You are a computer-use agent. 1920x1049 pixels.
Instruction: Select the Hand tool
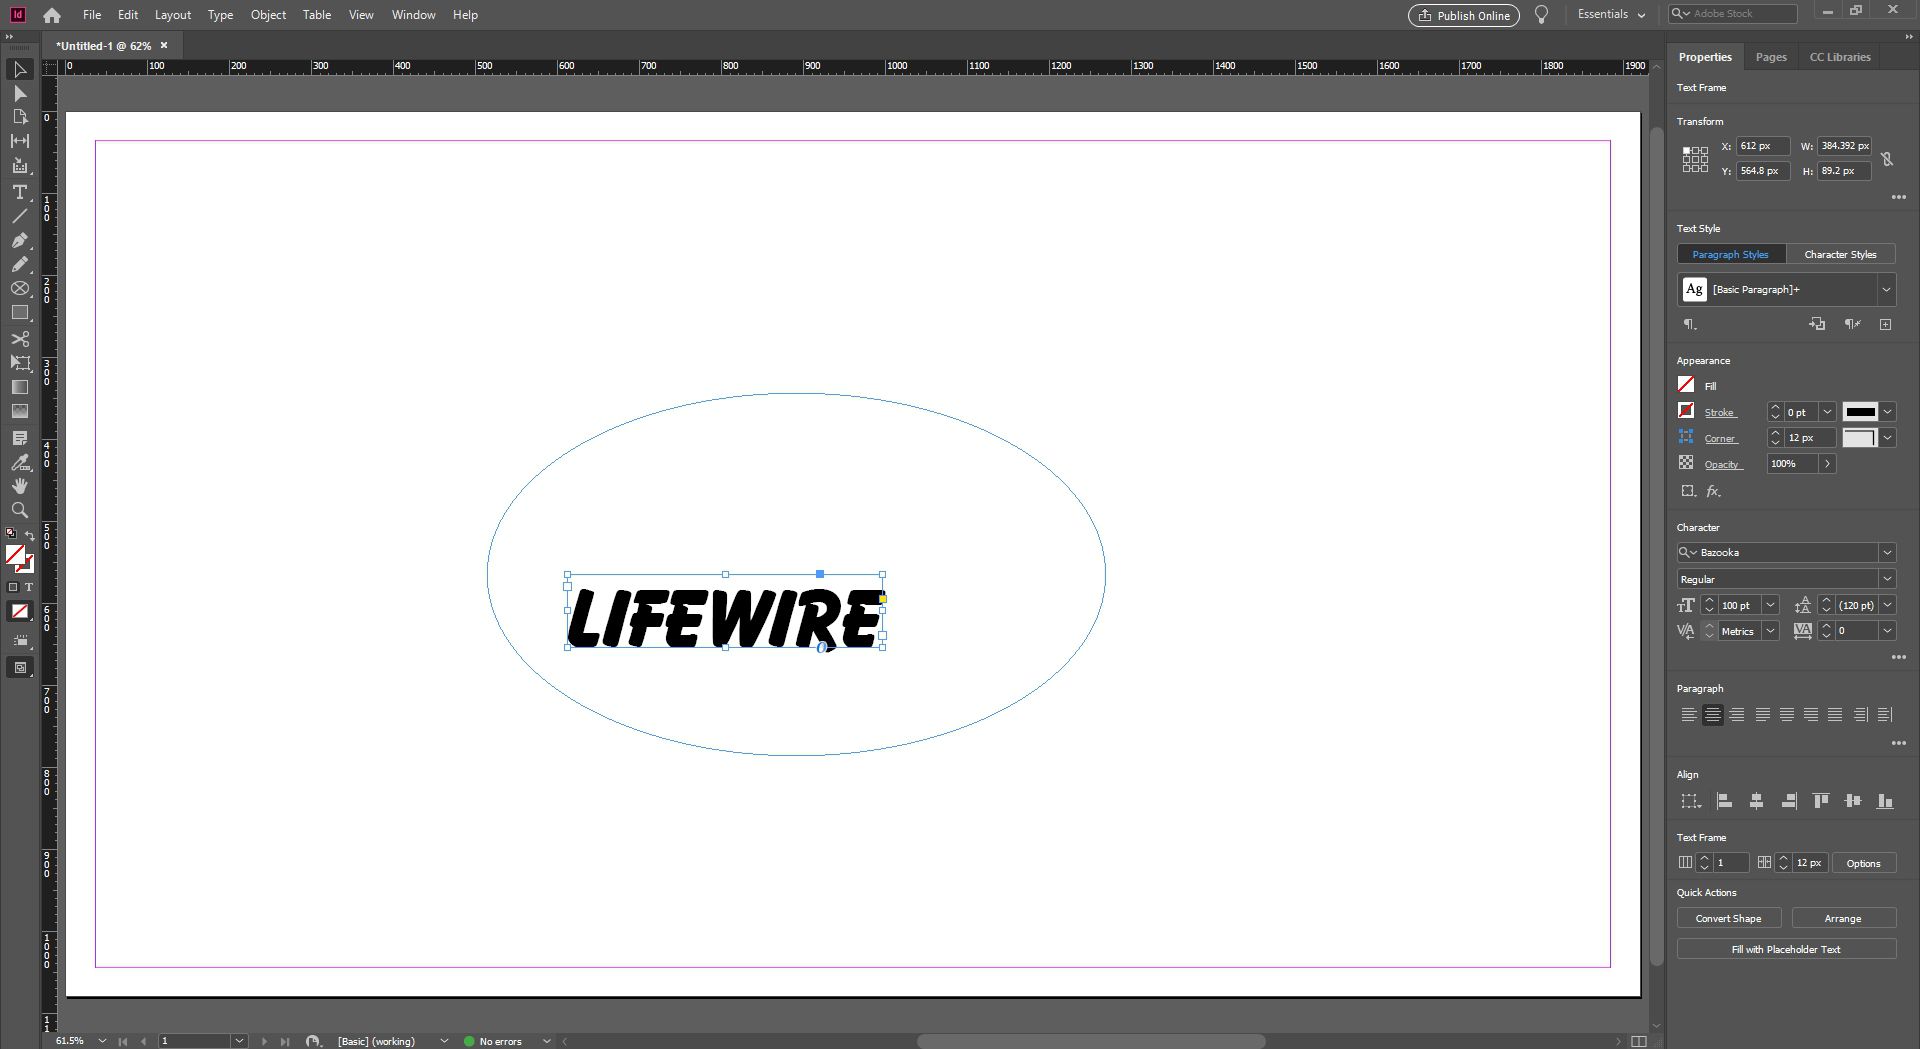tap(19, 486)
